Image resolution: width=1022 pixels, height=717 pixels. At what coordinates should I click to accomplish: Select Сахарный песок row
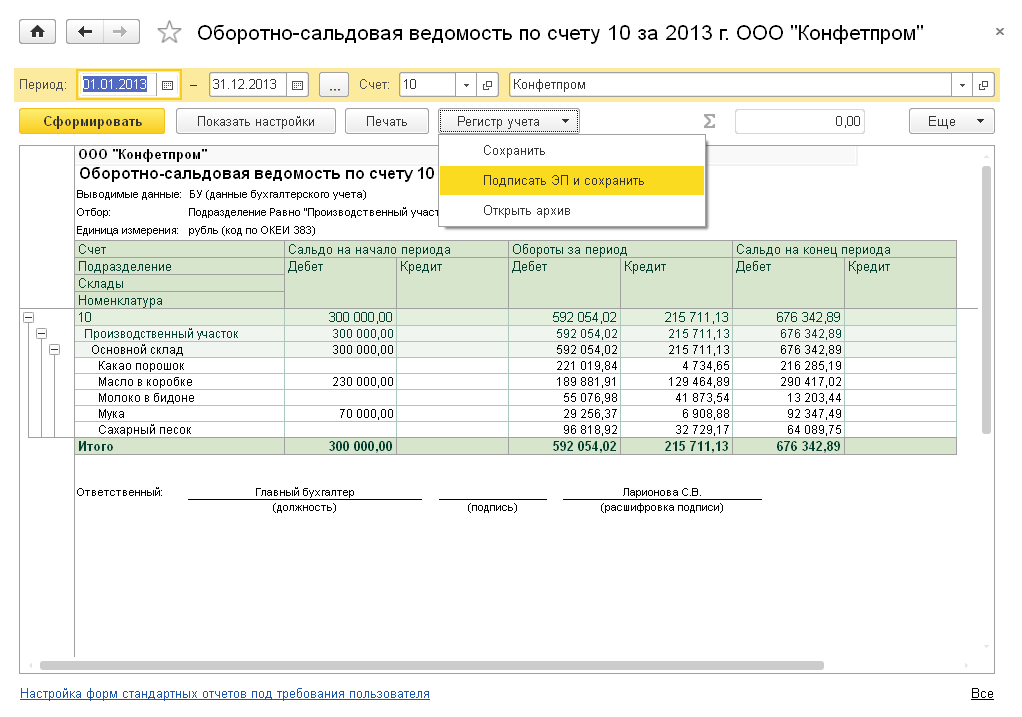pyautogui.click(x=516, y=430)
